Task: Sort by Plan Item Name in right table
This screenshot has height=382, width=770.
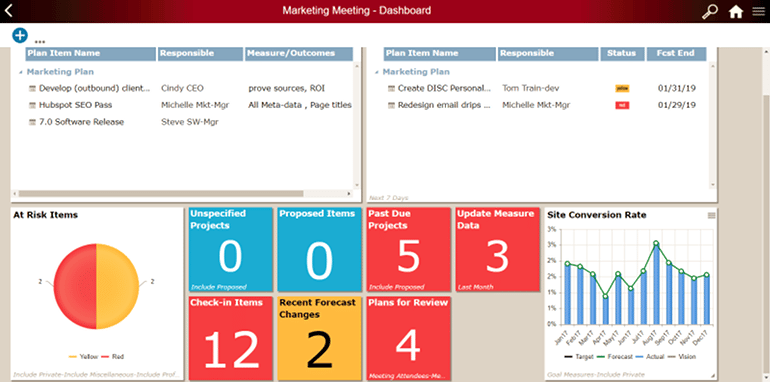Action: click(x=440, y=54)
